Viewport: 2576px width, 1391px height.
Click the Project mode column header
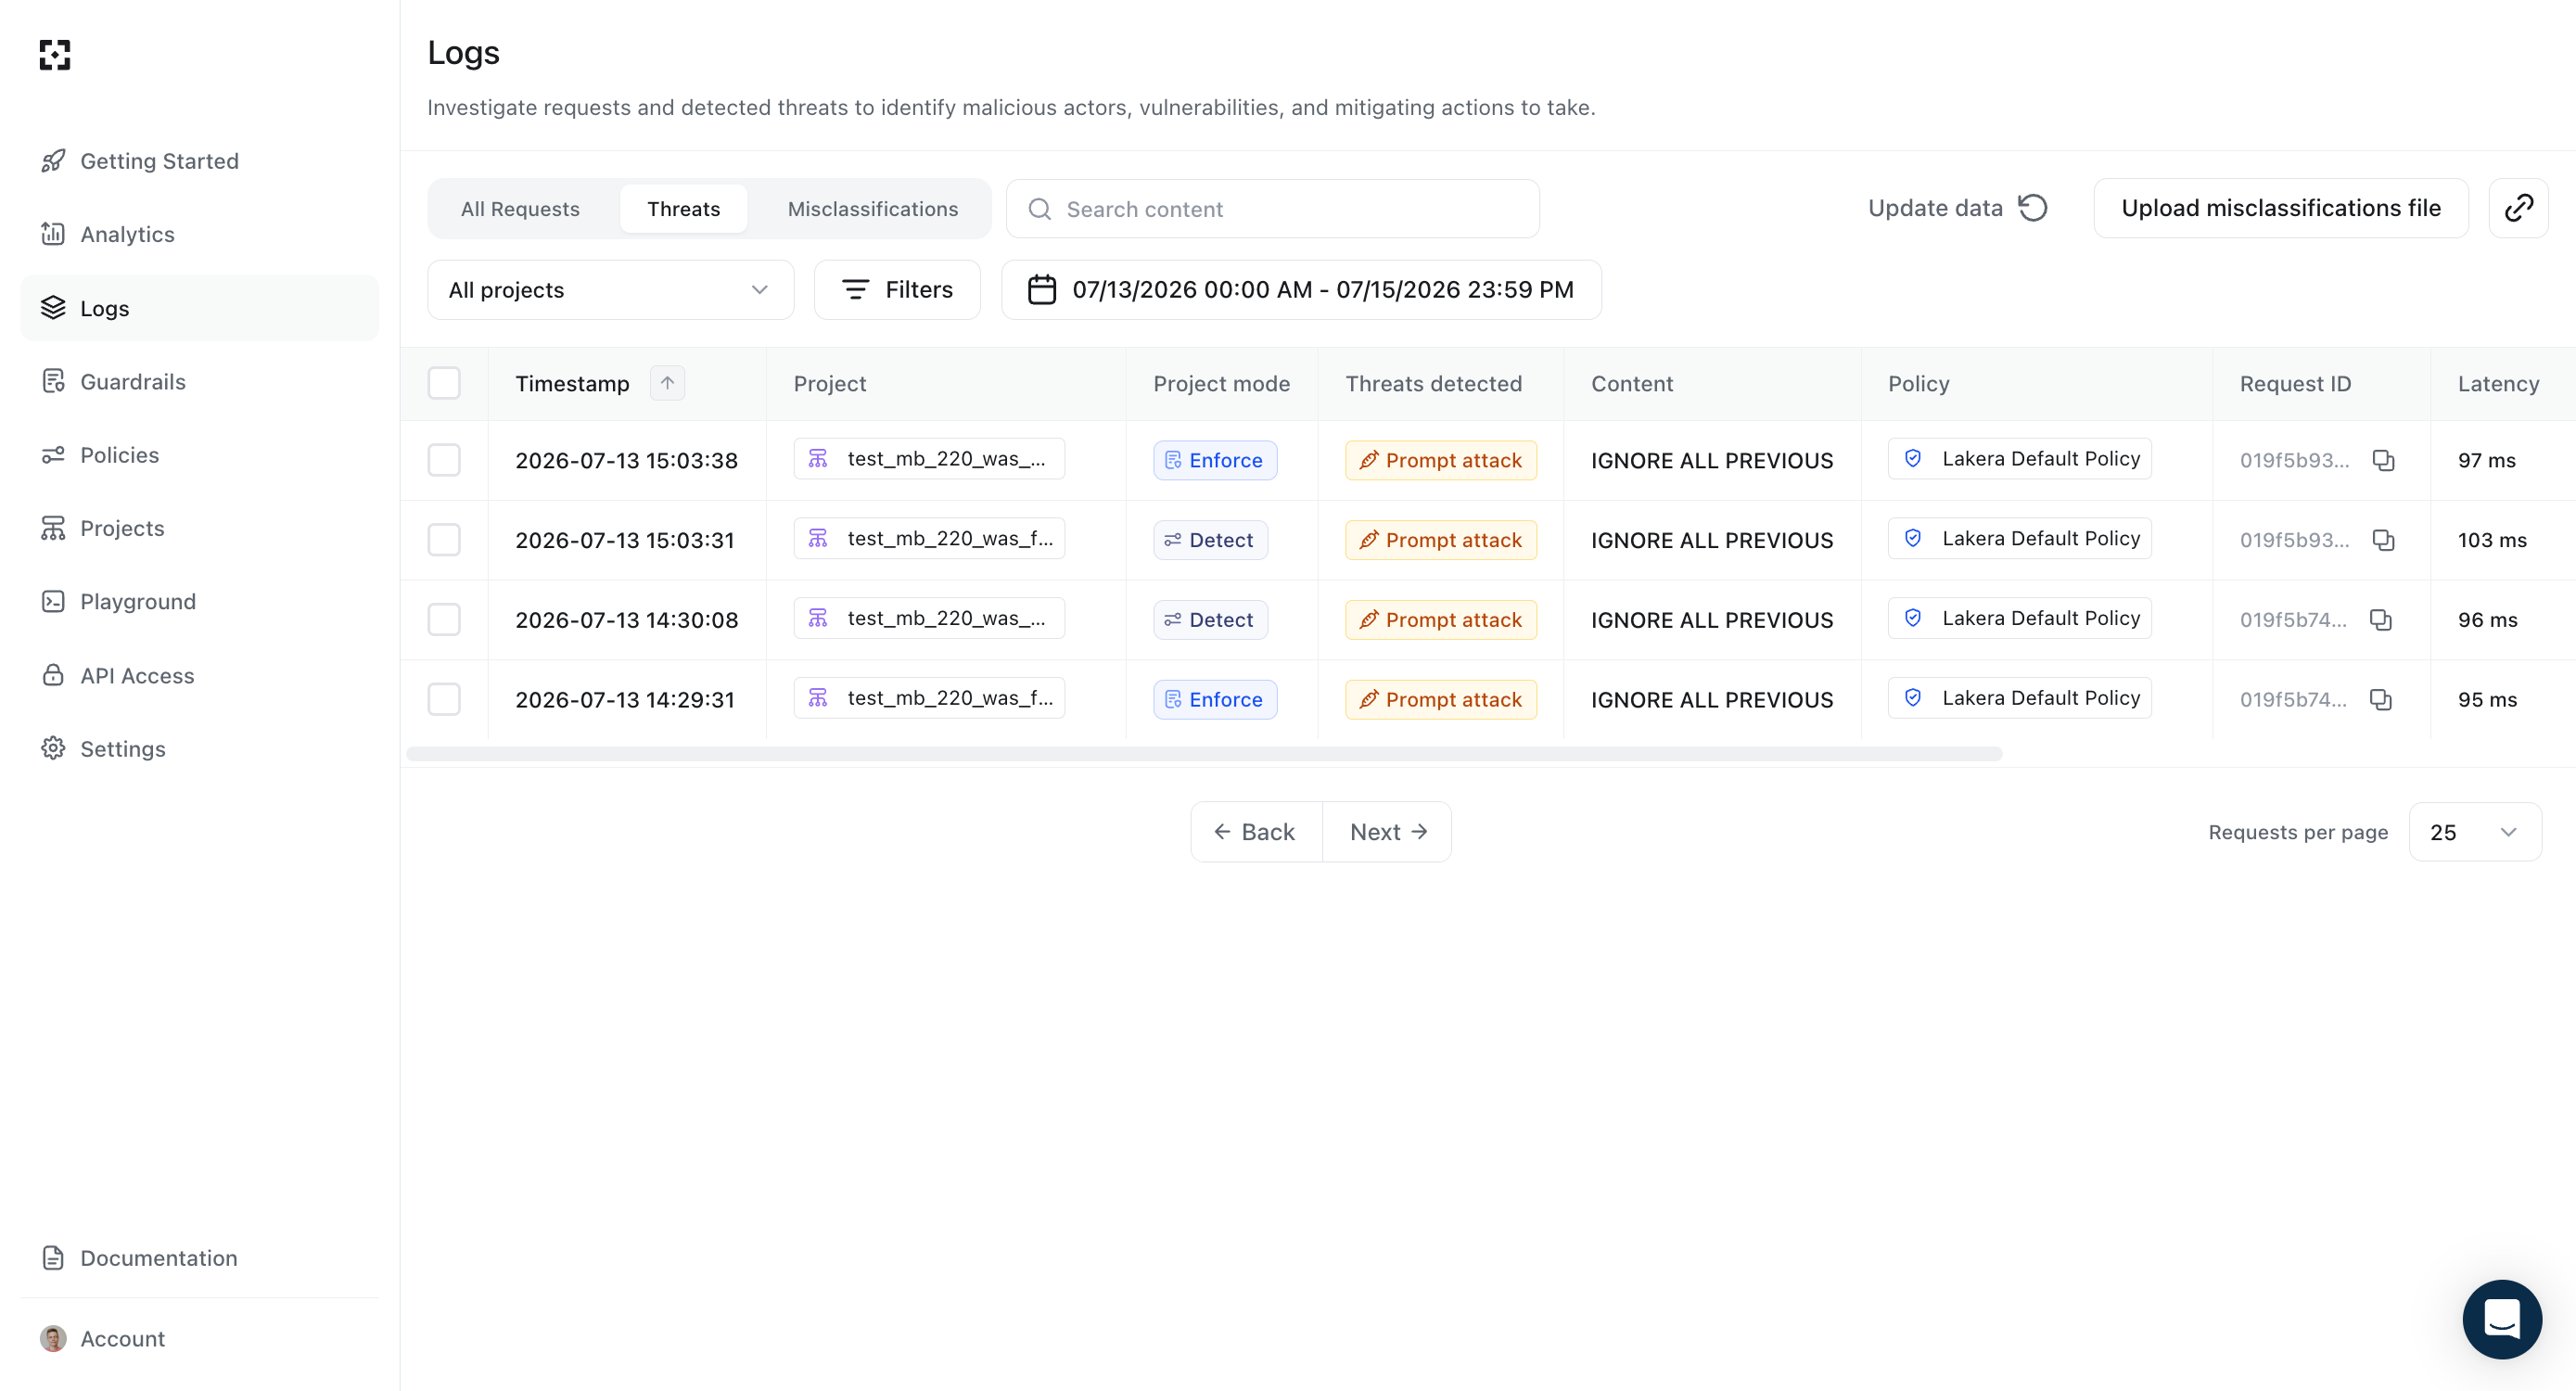click(1221, 383)
